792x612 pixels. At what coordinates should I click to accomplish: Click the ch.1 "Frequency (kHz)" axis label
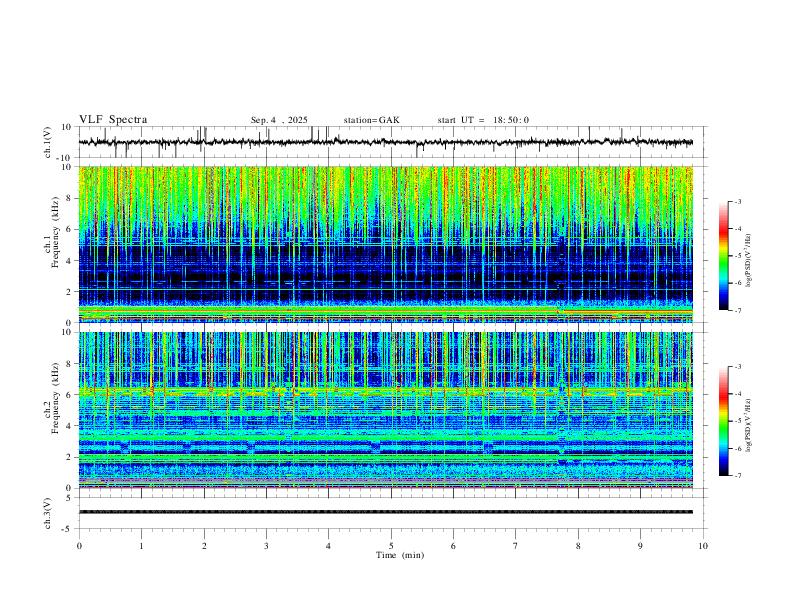pos(55,234)
